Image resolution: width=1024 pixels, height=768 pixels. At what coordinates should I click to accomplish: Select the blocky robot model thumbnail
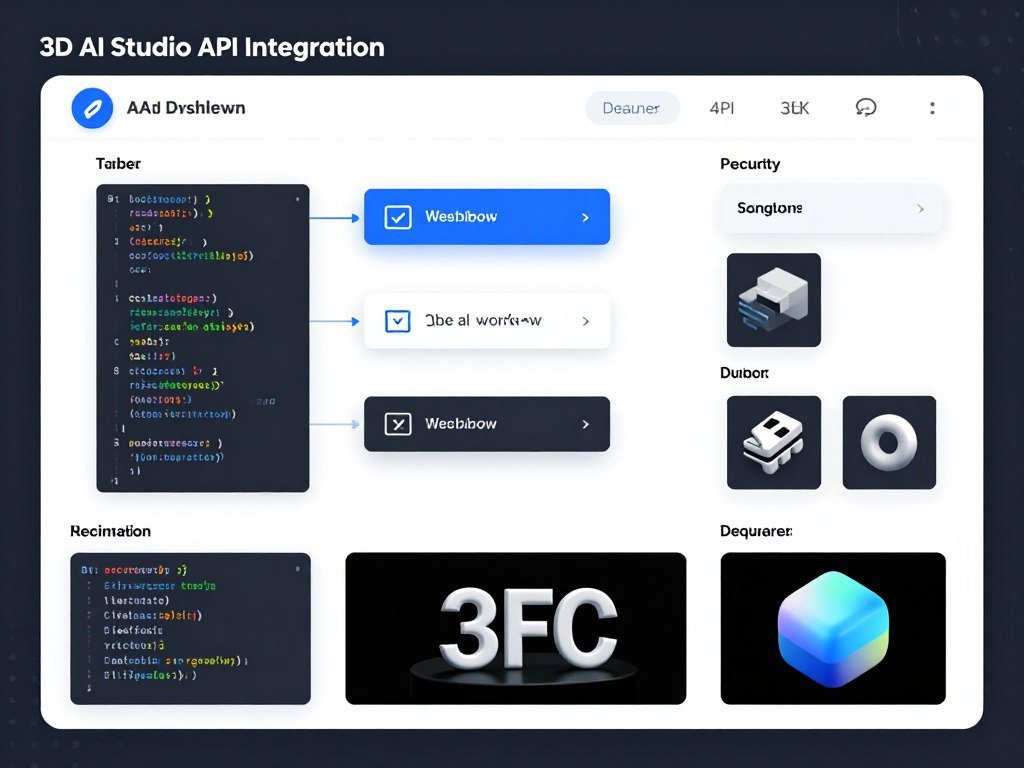click(773, 443)
